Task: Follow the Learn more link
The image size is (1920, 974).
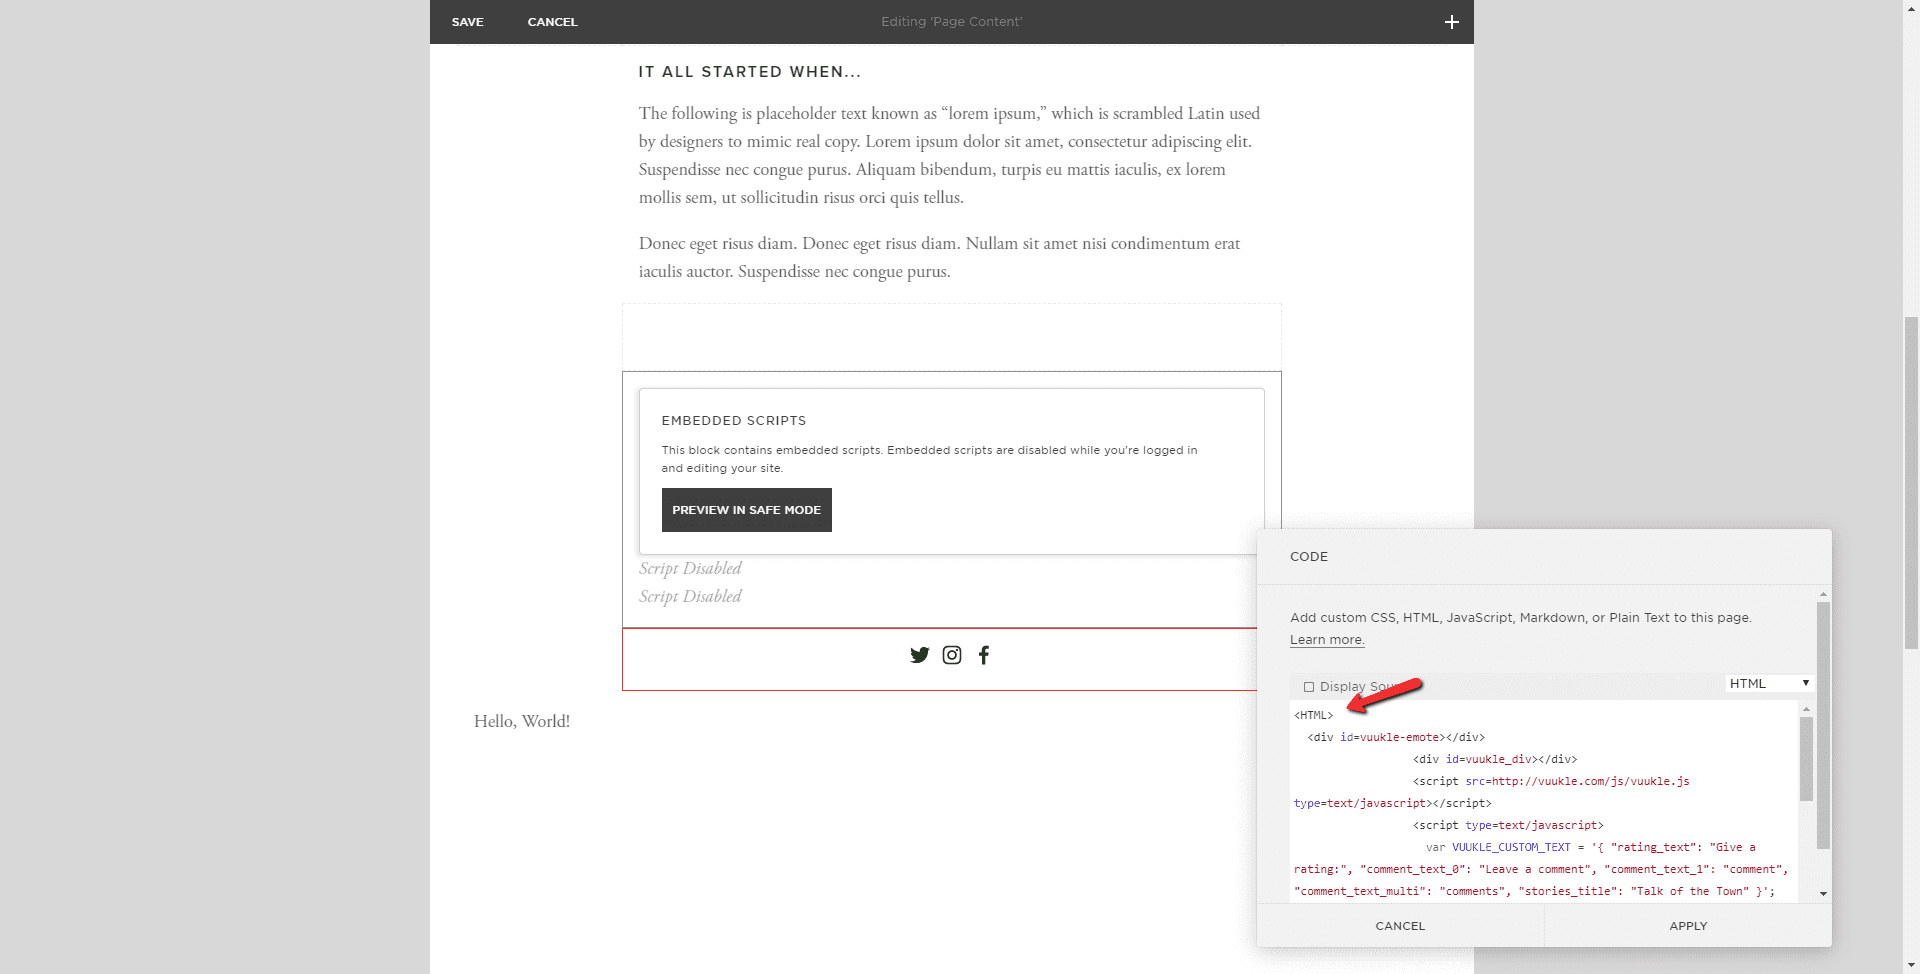Action: 1326,640
